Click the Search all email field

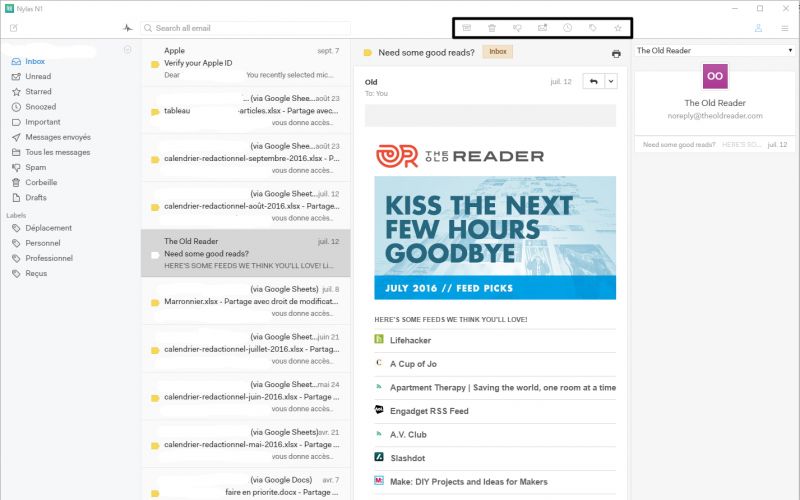tap(246, 28)
